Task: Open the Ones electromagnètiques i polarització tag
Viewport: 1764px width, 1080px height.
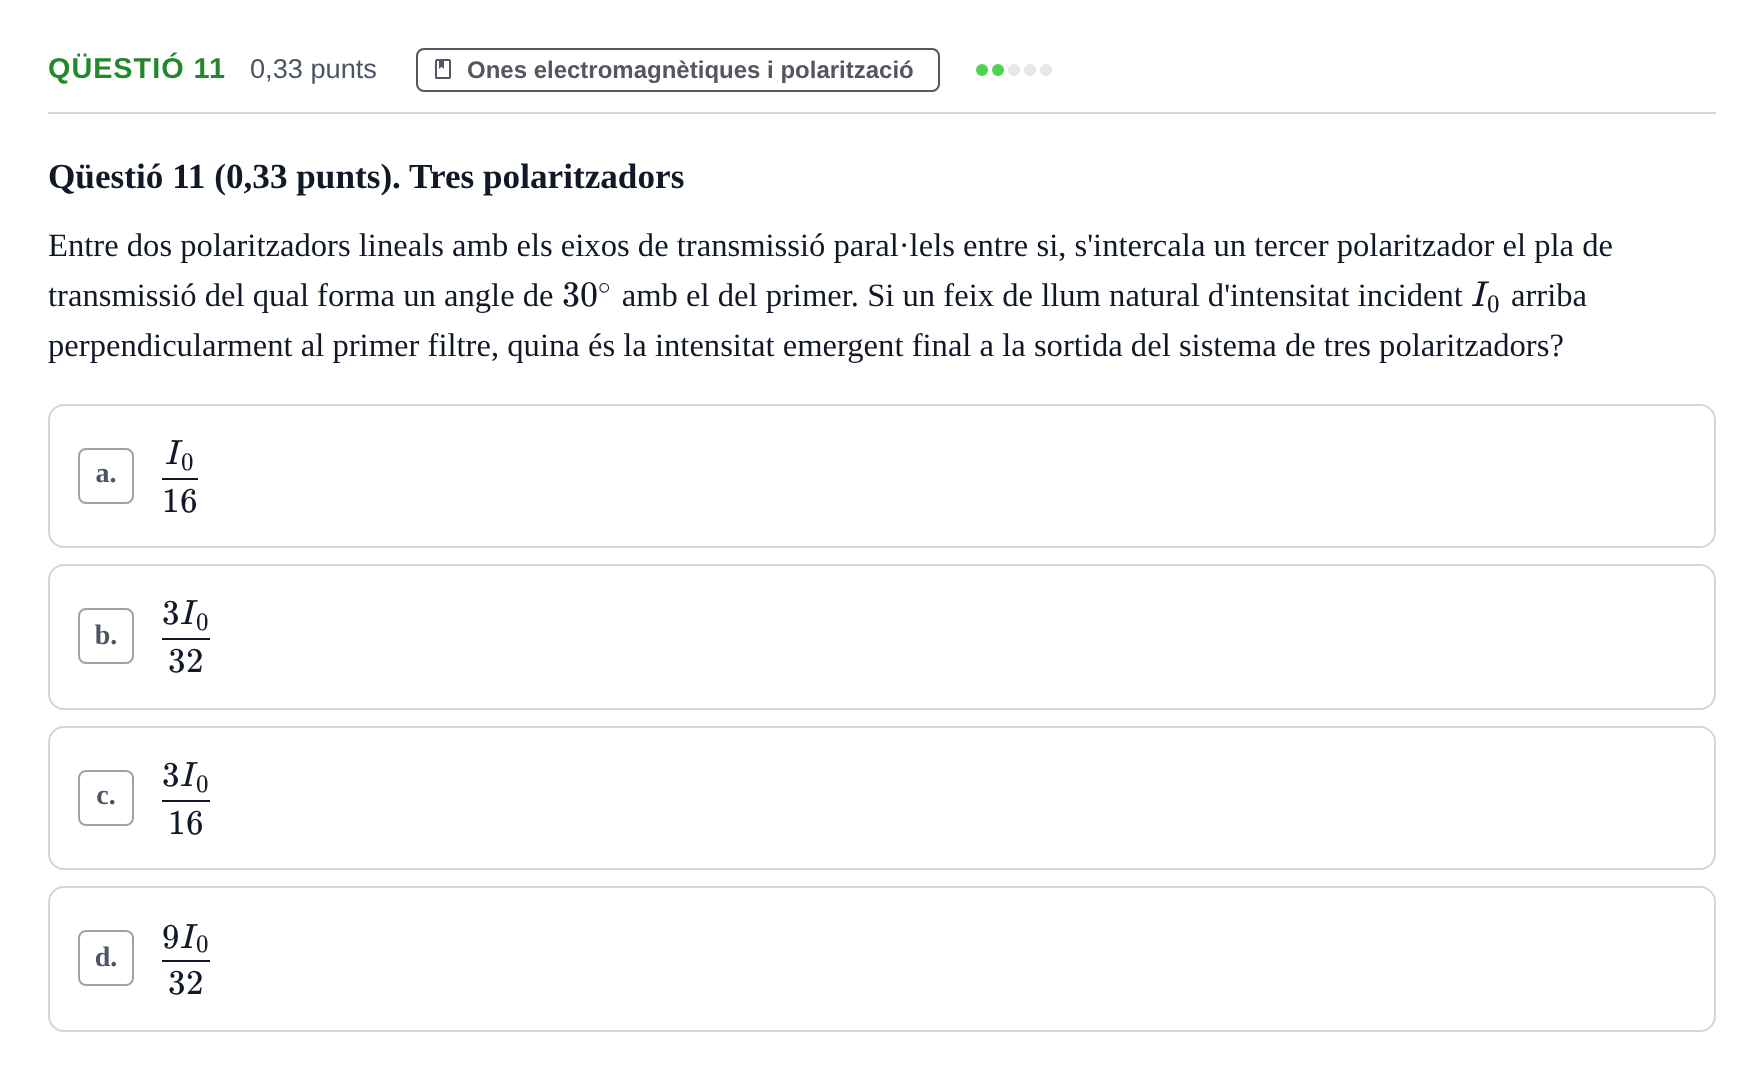Action: 677,70
